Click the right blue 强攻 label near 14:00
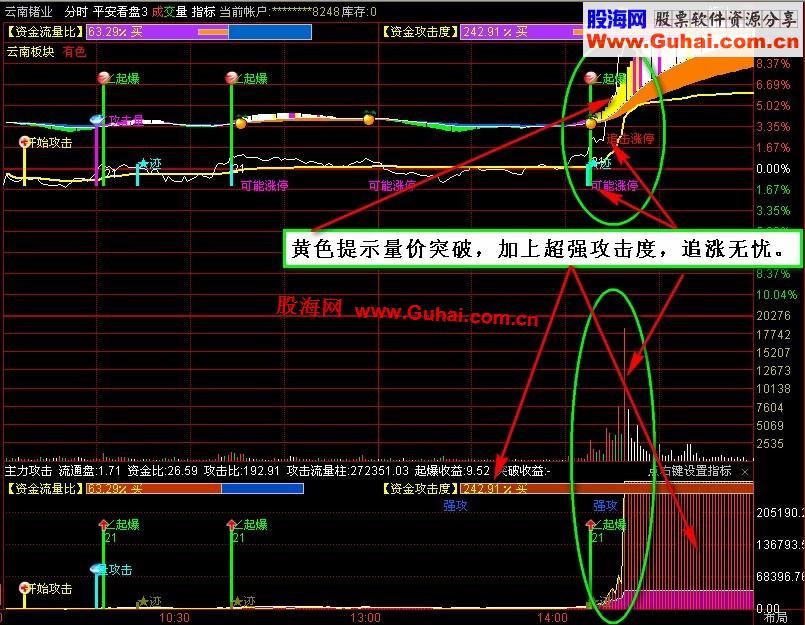 pyautogui.click(x=605, y=505)
